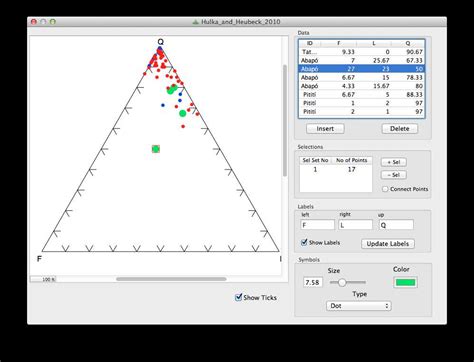Select the Abapó row with Q 78.33
This screenshot has height=362, width=474.
point(362,77)
